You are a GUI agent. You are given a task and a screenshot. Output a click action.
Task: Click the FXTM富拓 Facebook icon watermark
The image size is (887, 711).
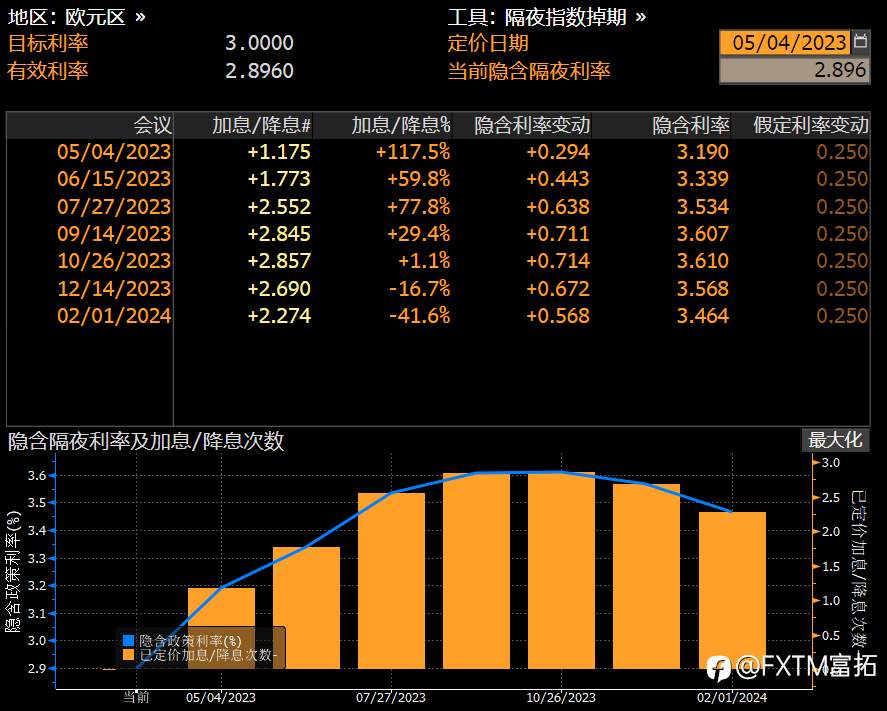(721, 668)
